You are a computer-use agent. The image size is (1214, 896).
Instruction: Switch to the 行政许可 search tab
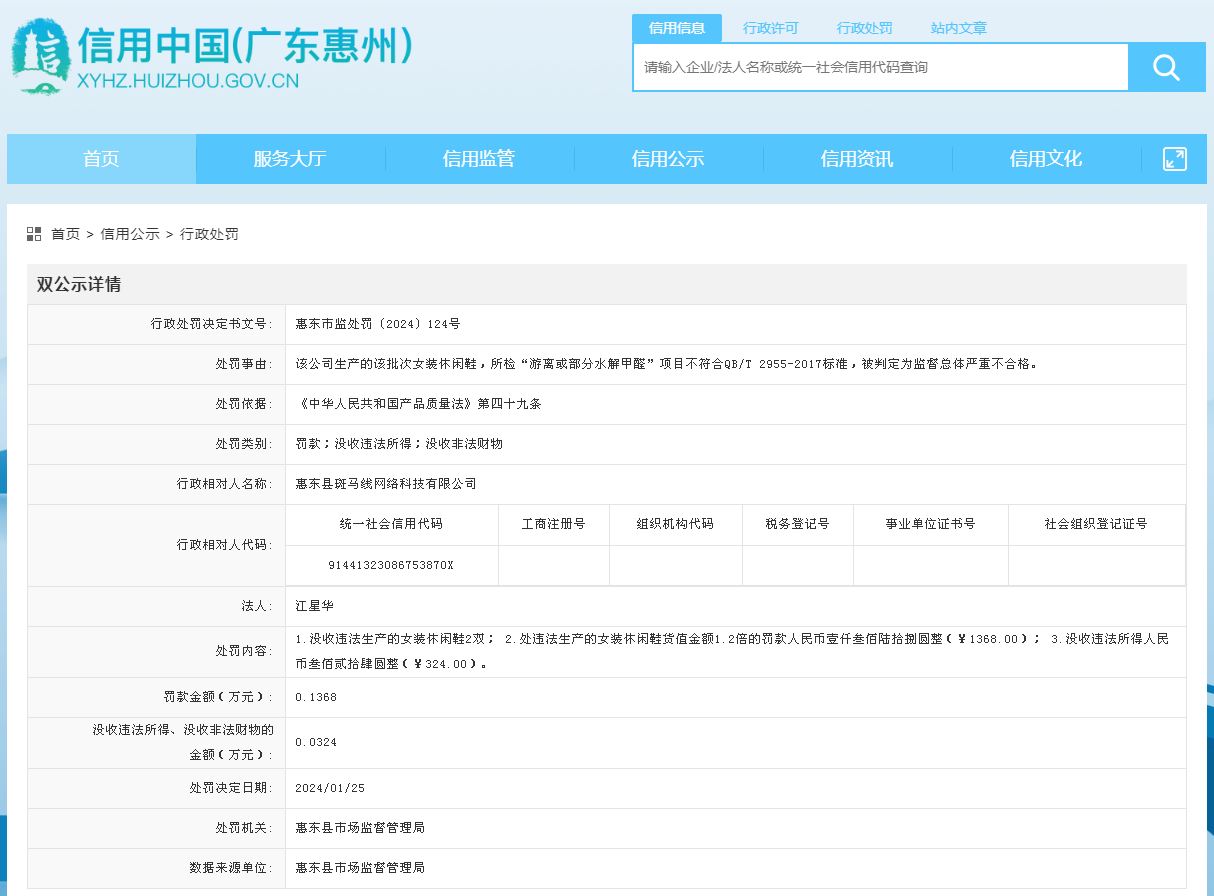(x=771, y=28)
